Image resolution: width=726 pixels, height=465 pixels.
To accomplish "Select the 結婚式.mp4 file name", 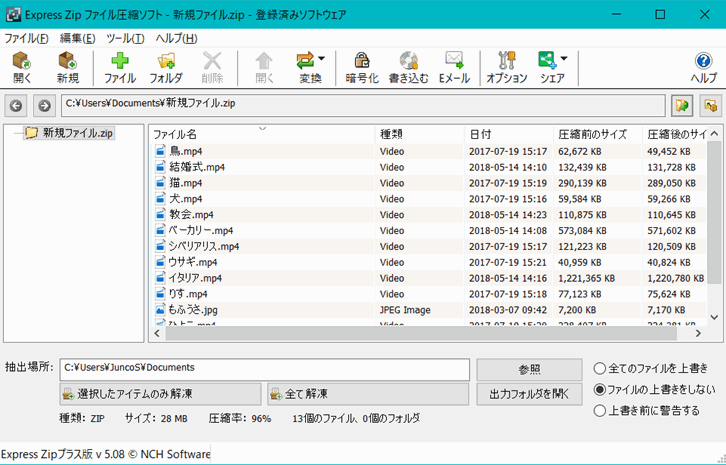I will (x=197, y=167).
